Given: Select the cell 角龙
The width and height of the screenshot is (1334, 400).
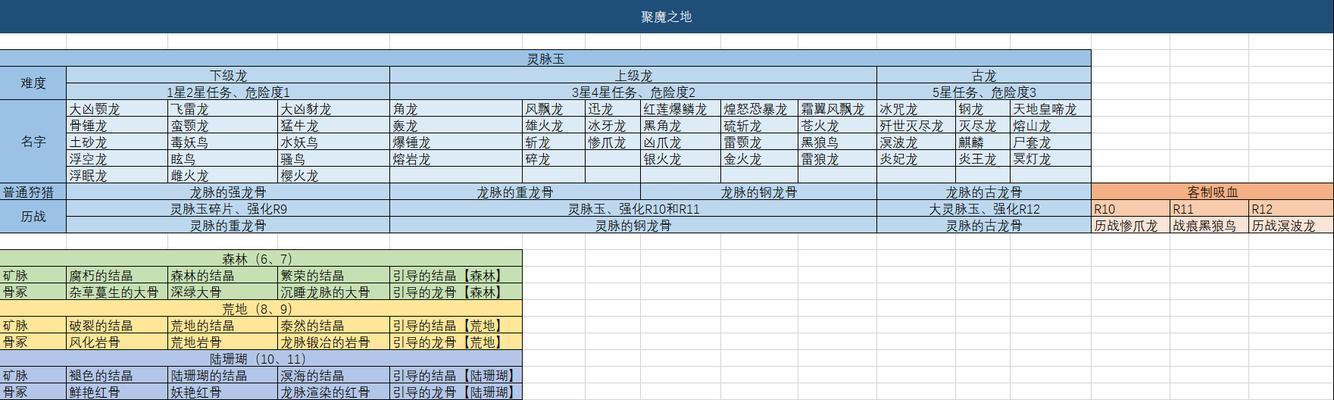Looking at the screenshot, I should (x=456, y=108).
